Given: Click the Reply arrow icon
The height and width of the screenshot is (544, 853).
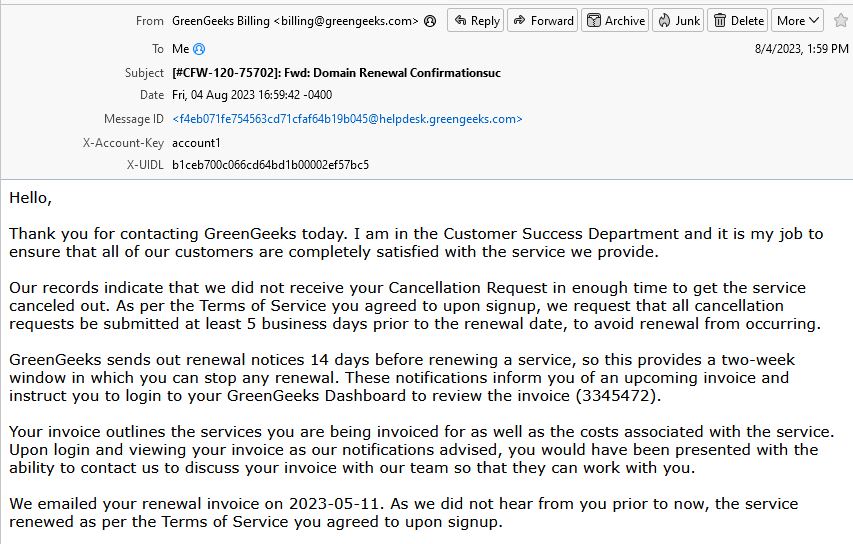Looking at the screenshot, I should (460, 21).
